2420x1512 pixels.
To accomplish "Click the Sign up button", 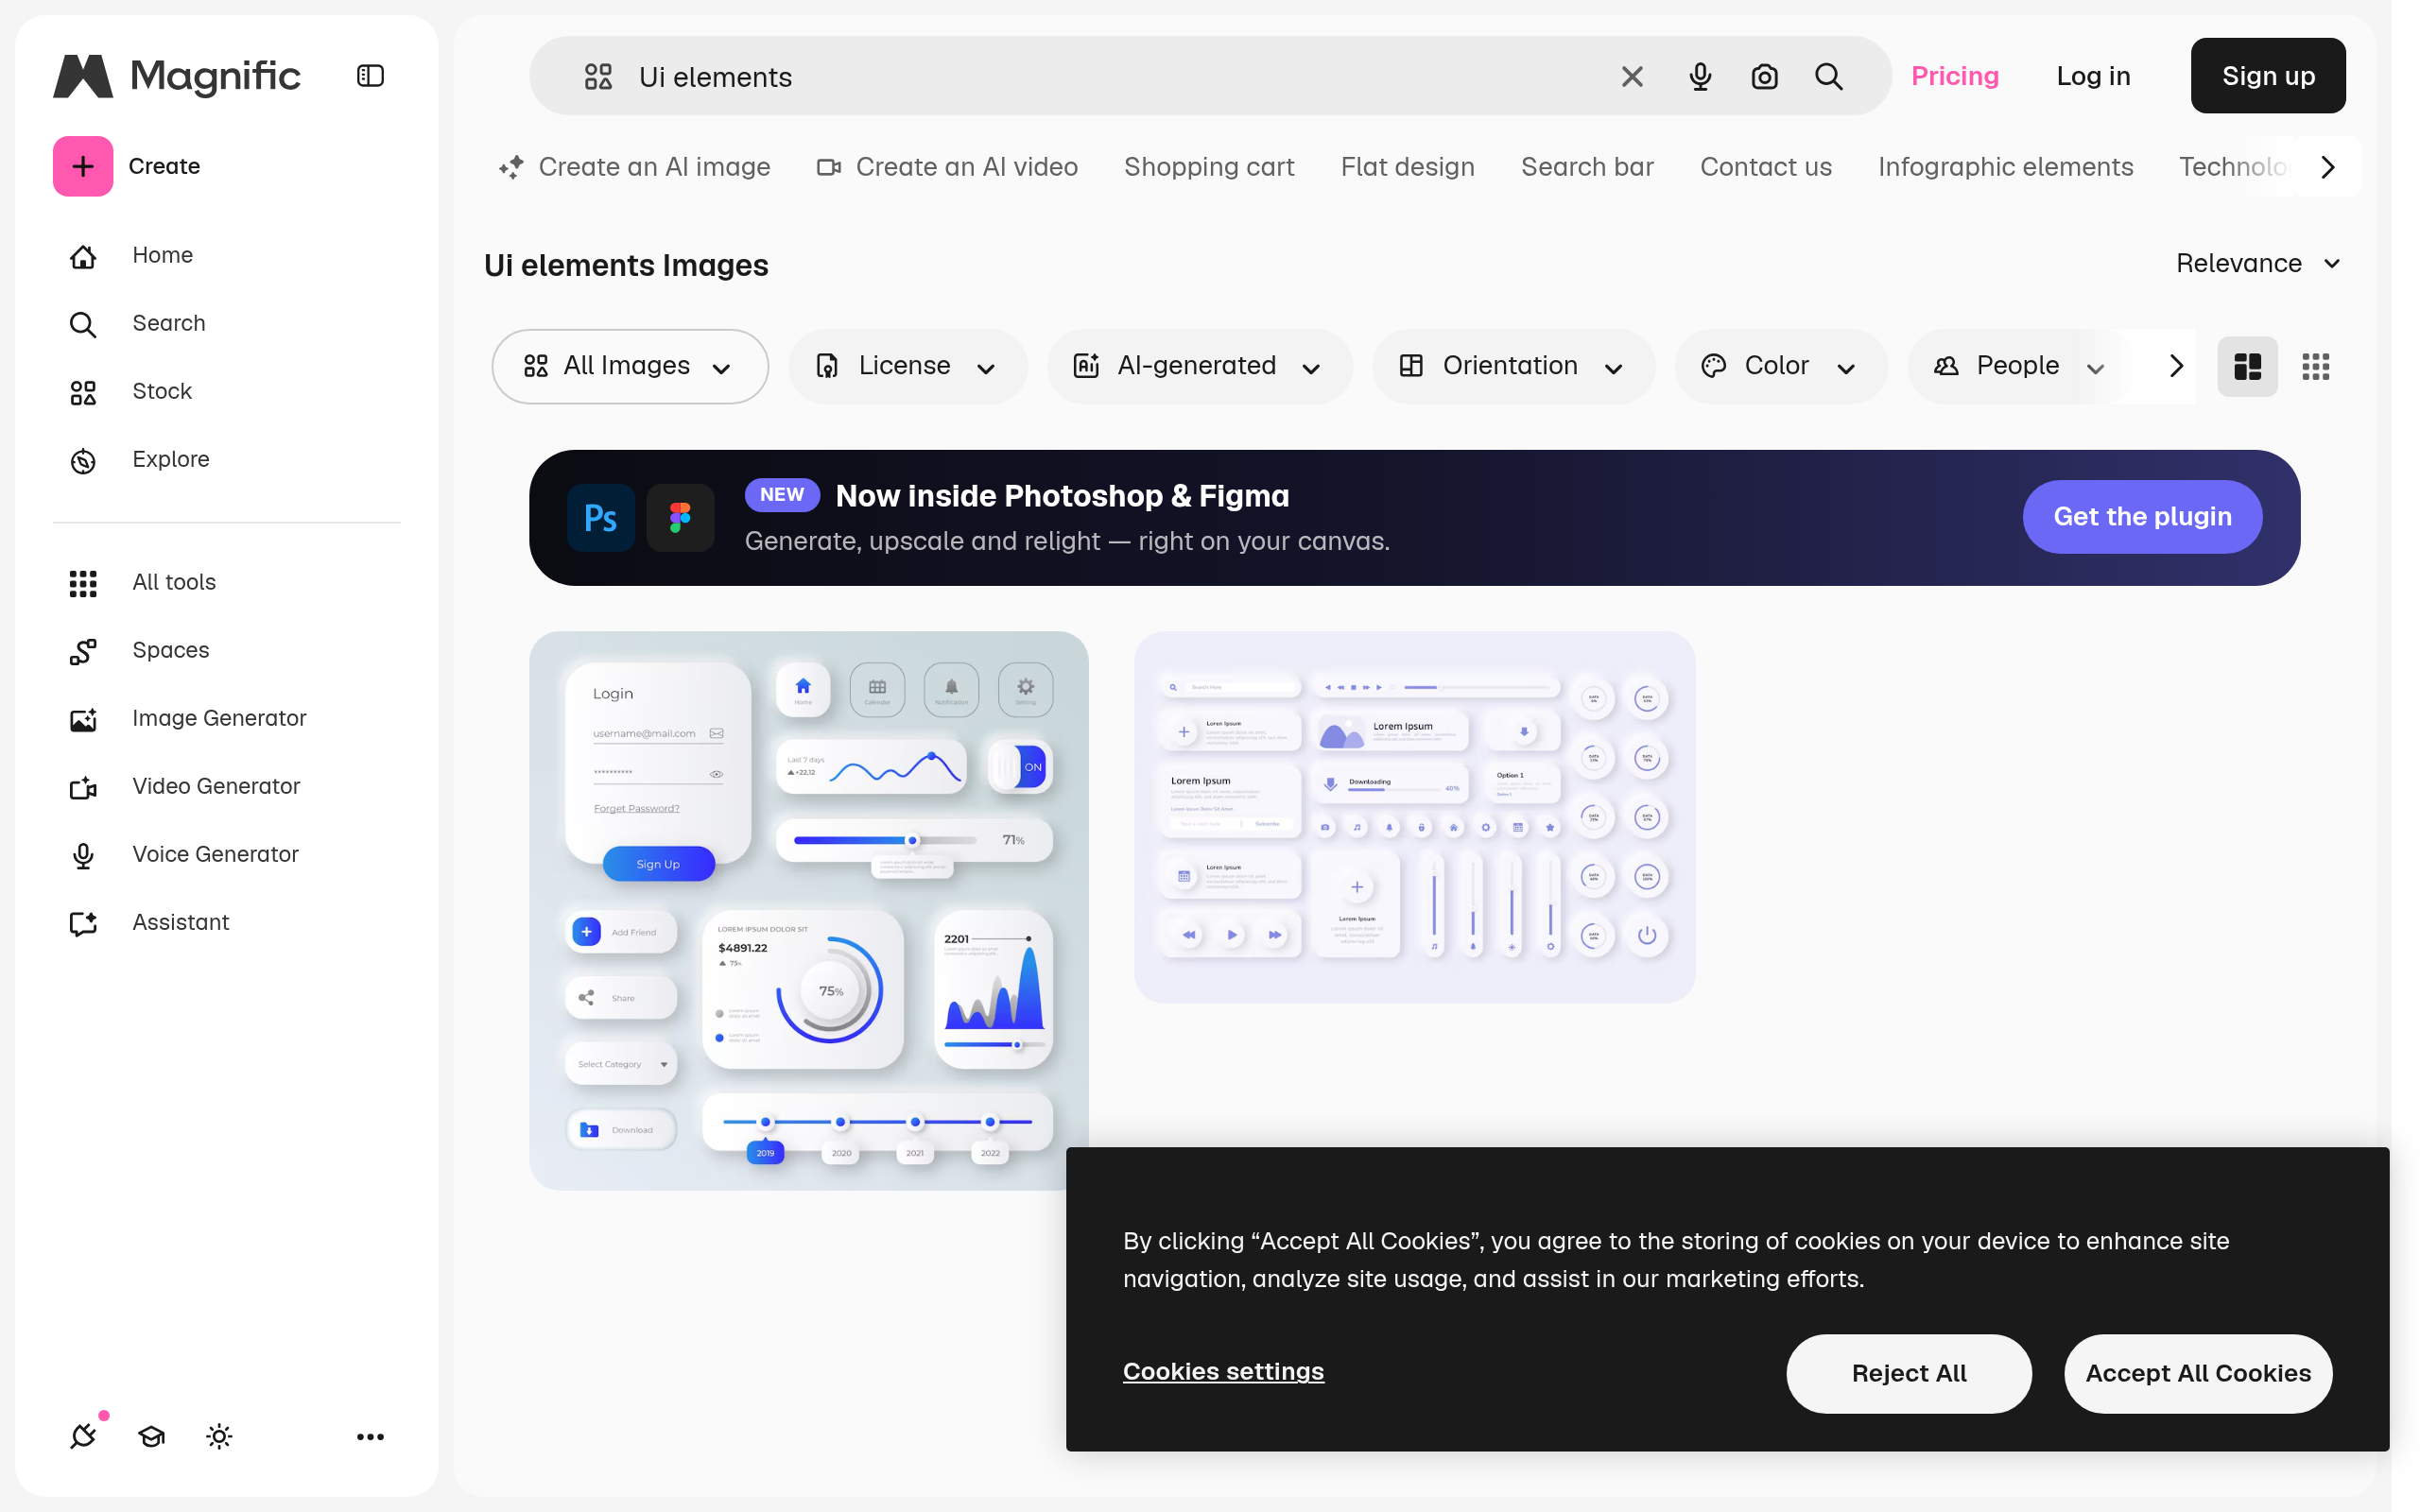I will (2267, 76).
